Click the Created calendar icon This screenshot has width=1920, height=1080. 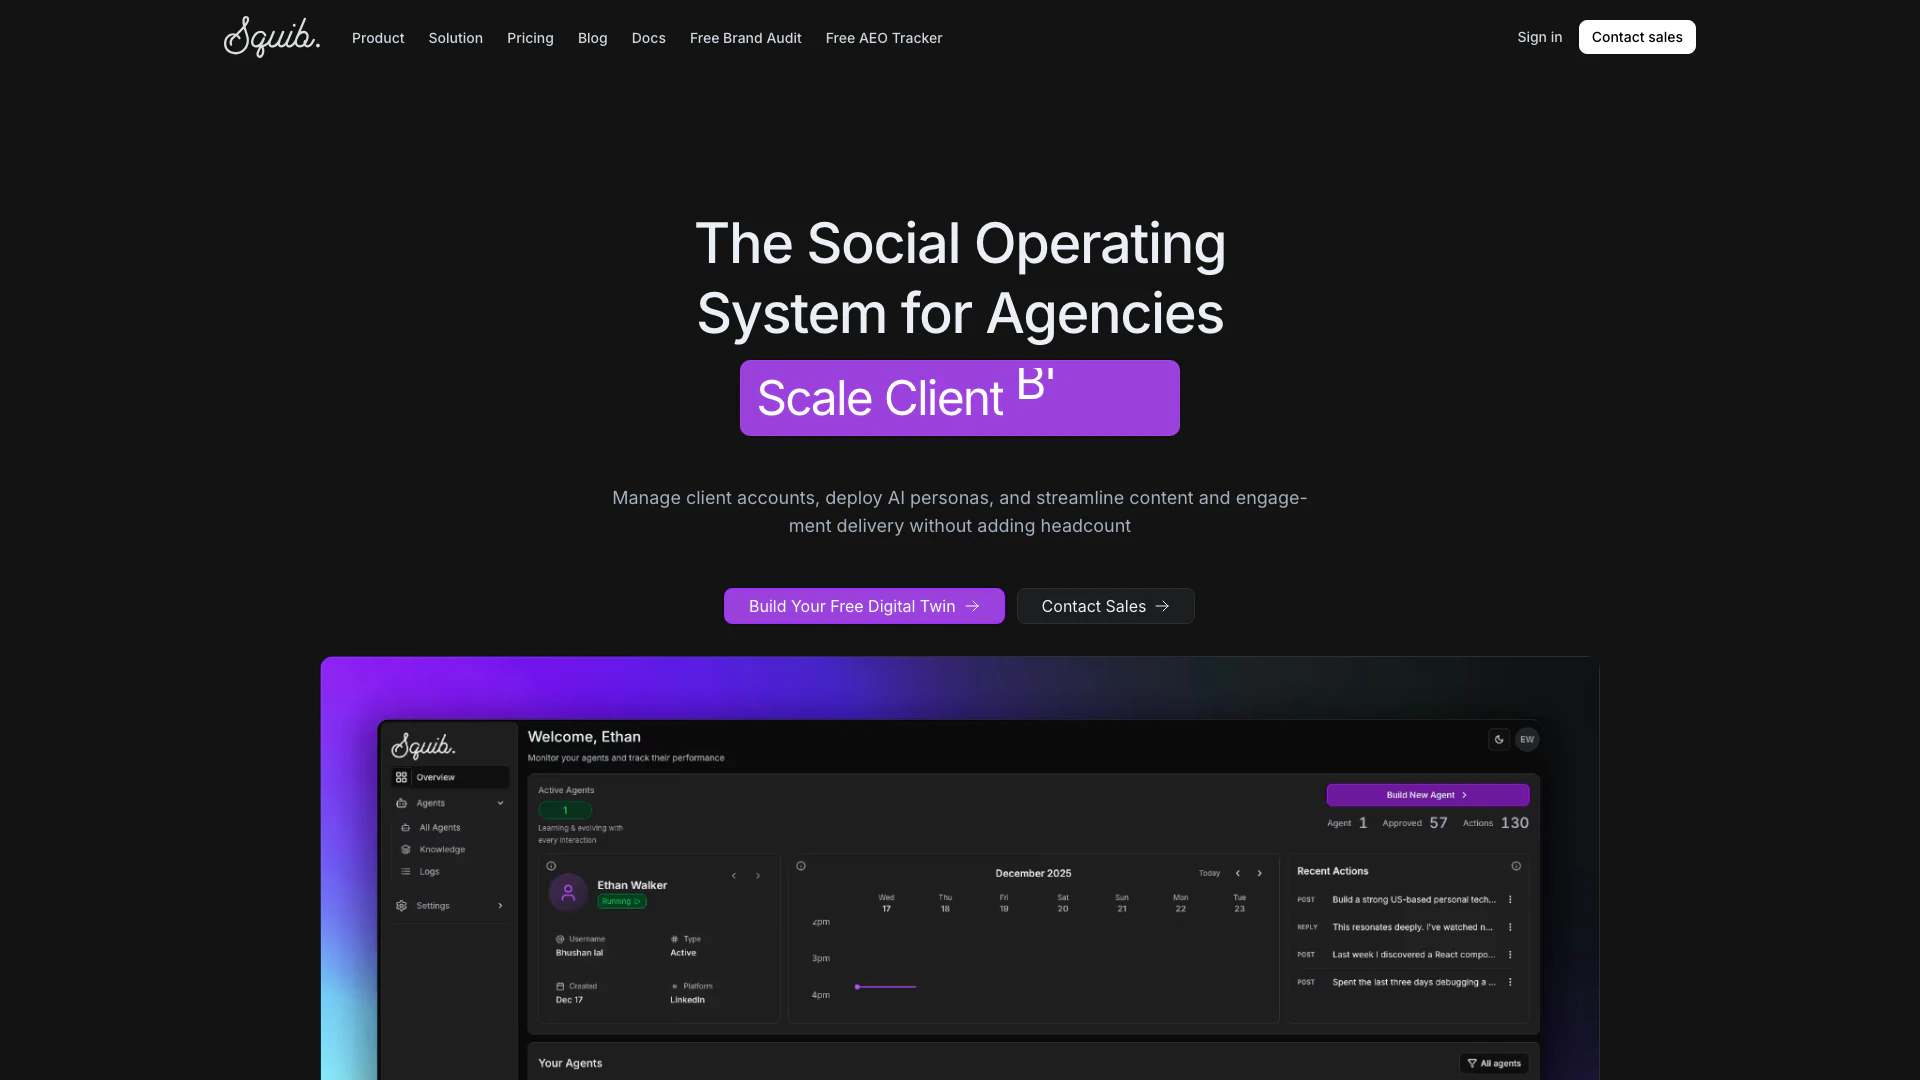[560, 986]
